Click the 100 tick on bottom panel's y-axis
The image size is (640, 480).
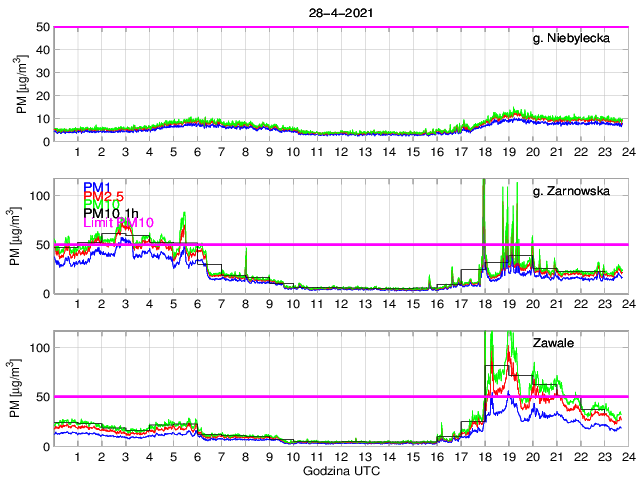click(x=38, y=347)
